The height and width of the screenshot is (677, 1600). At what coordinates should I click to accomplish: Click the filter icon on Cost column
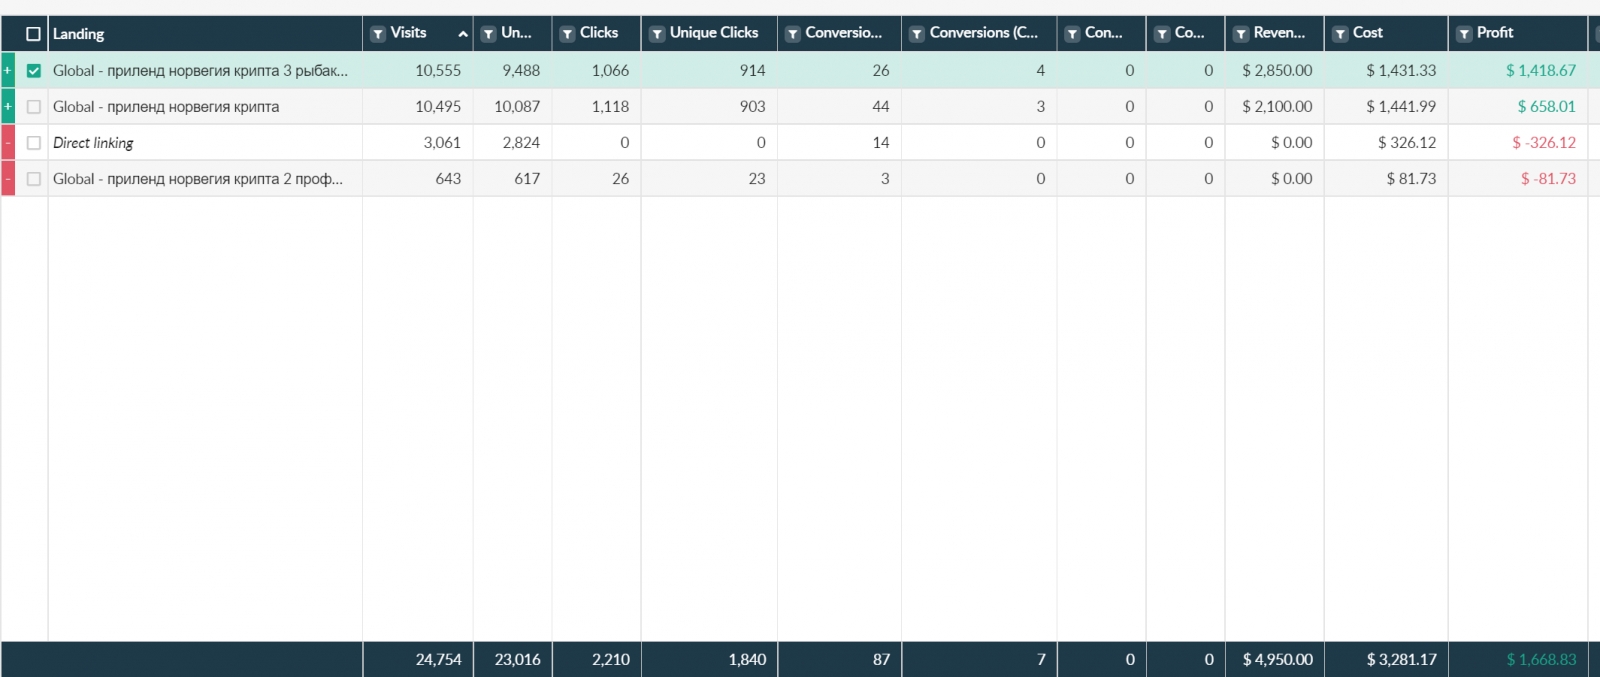pyautogui.click(x=1340, y=34)
